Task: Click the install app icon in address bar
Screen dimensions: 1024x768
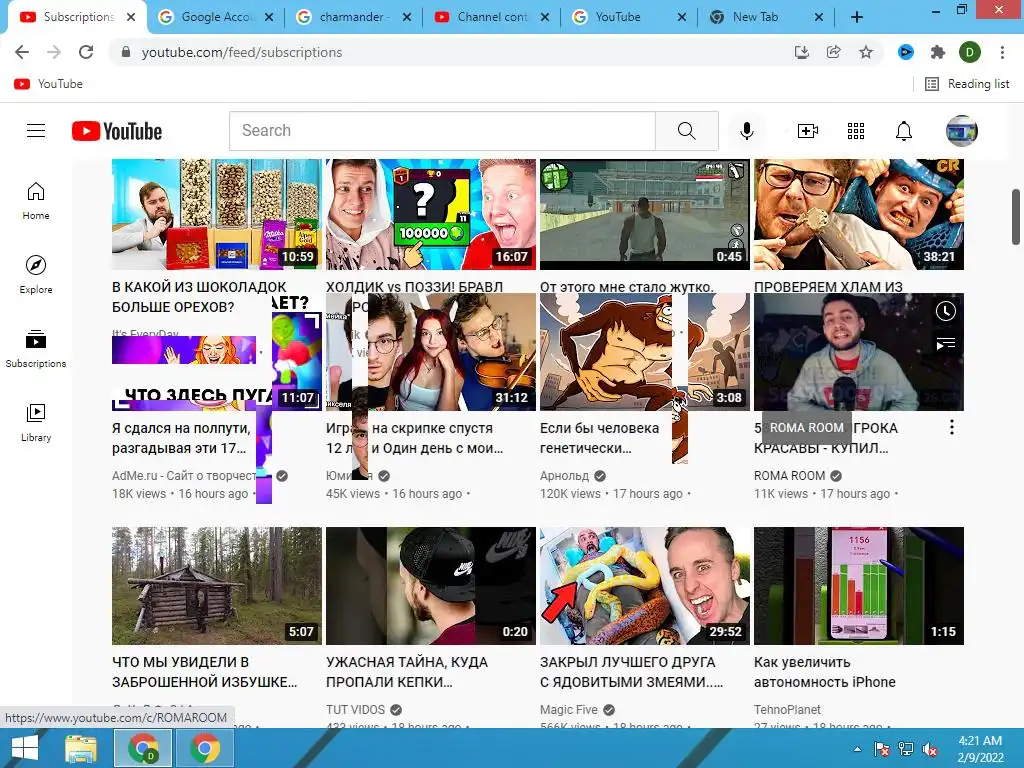Action: 802,52
